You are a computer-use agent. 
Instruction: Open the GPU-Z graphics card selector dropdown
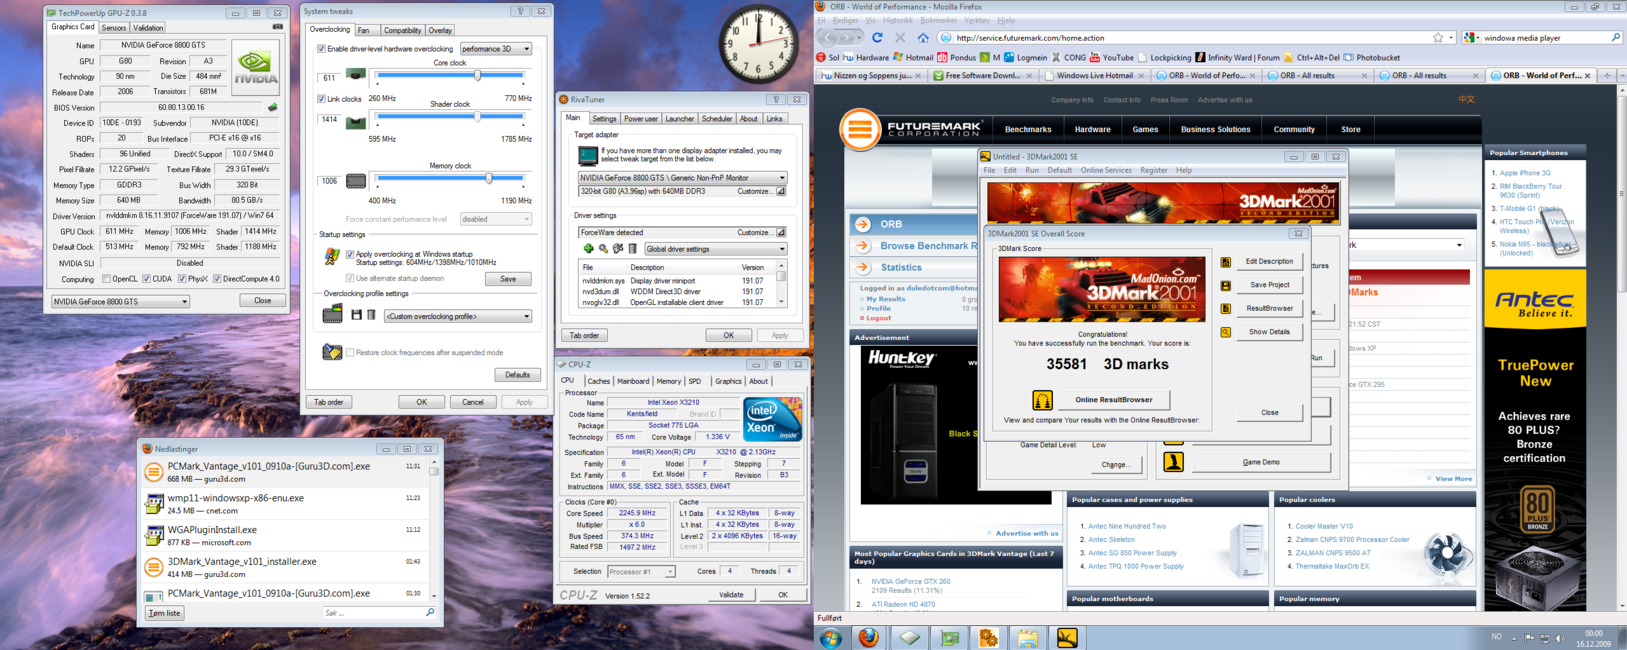[x=120, y=301]
